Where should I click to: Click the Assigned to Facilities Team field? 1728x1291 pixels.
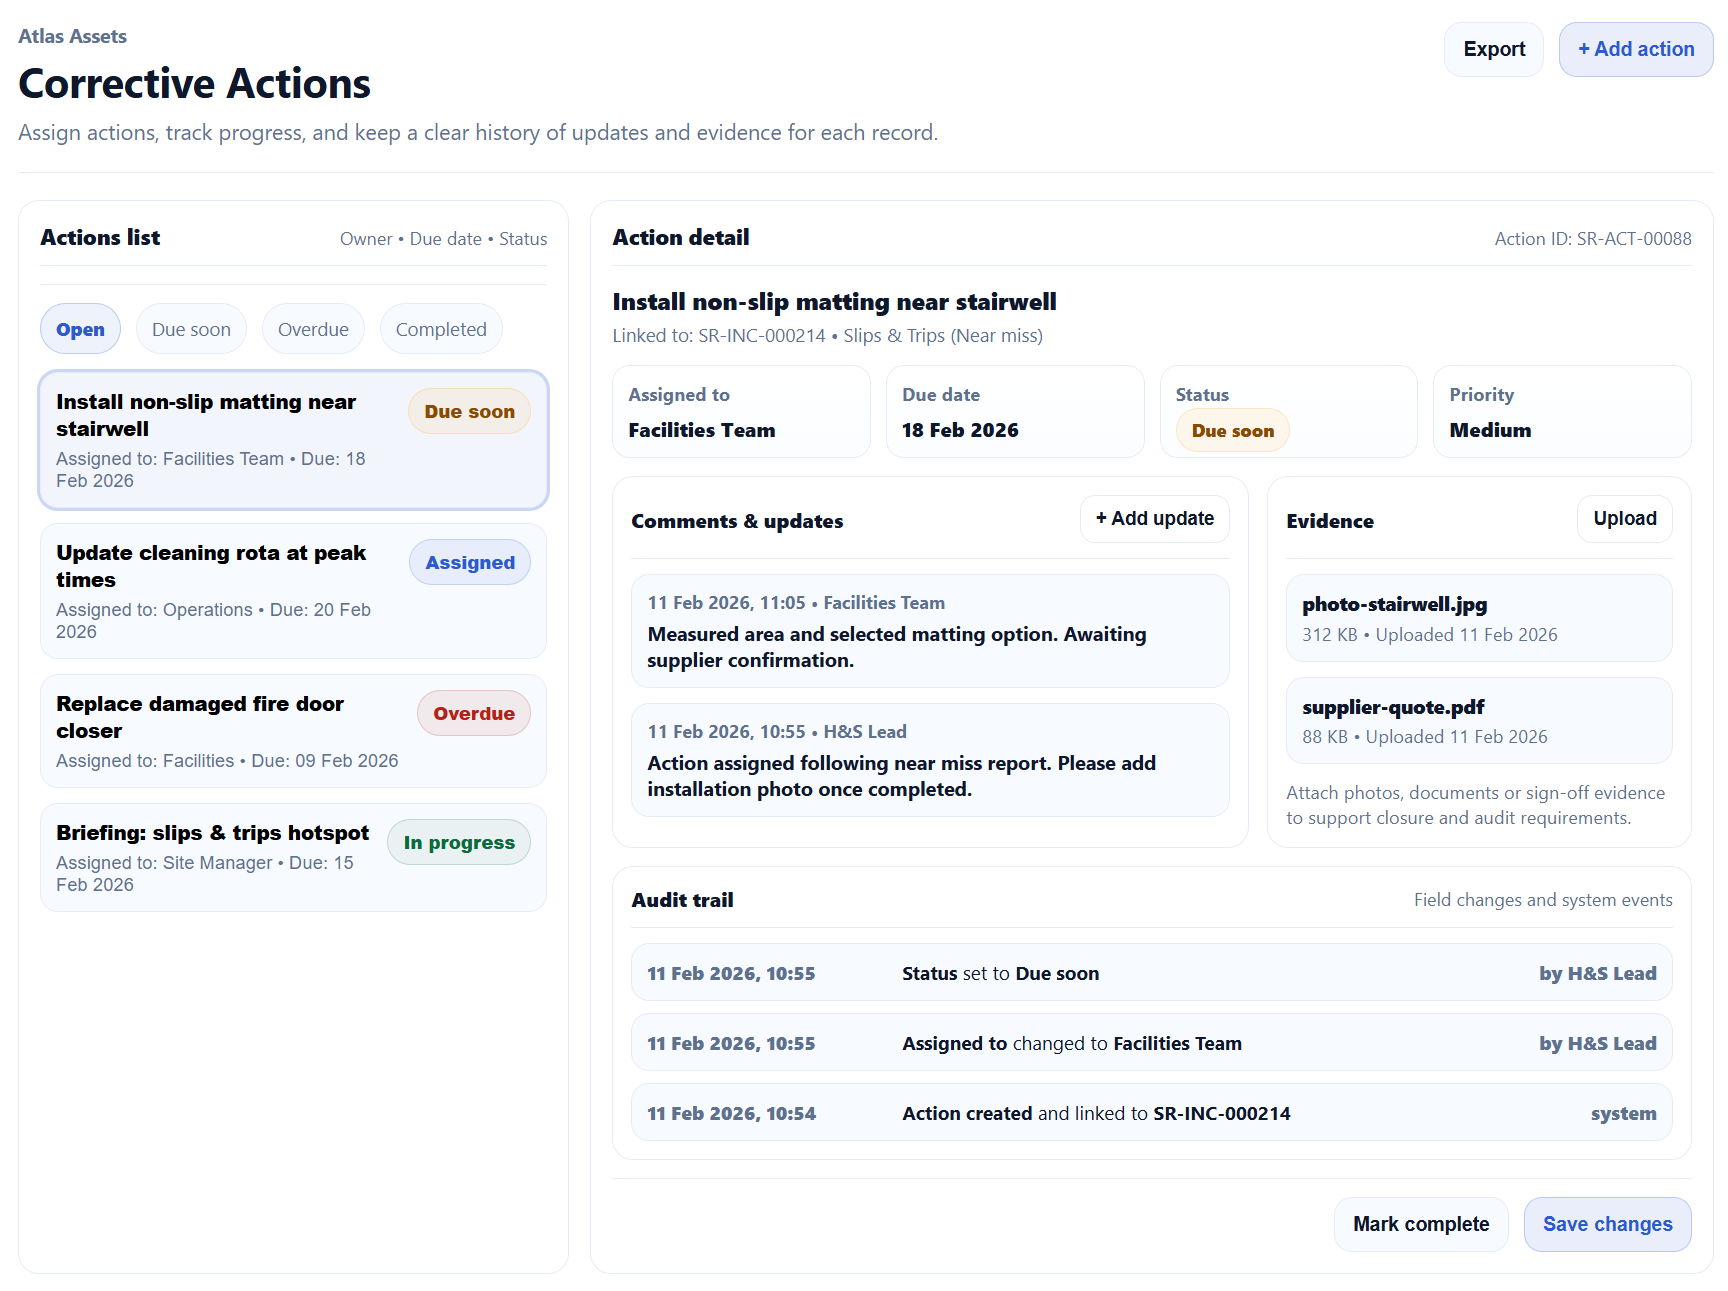click(740, 412)
